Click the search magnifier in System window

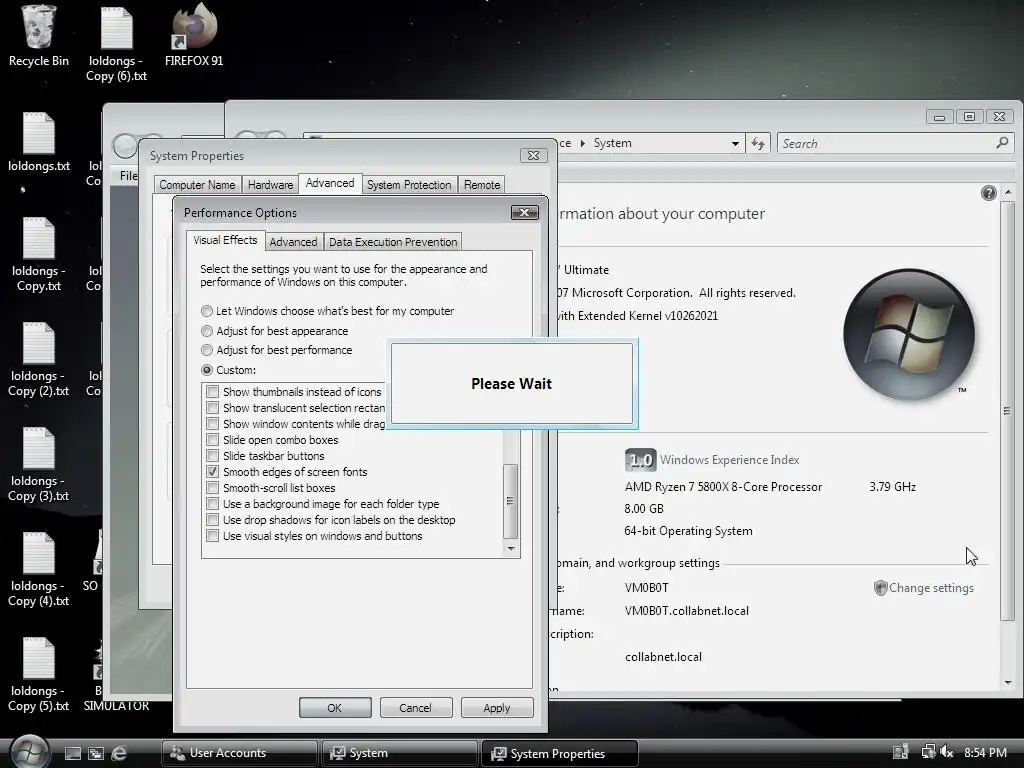[x=1002, y=142]
